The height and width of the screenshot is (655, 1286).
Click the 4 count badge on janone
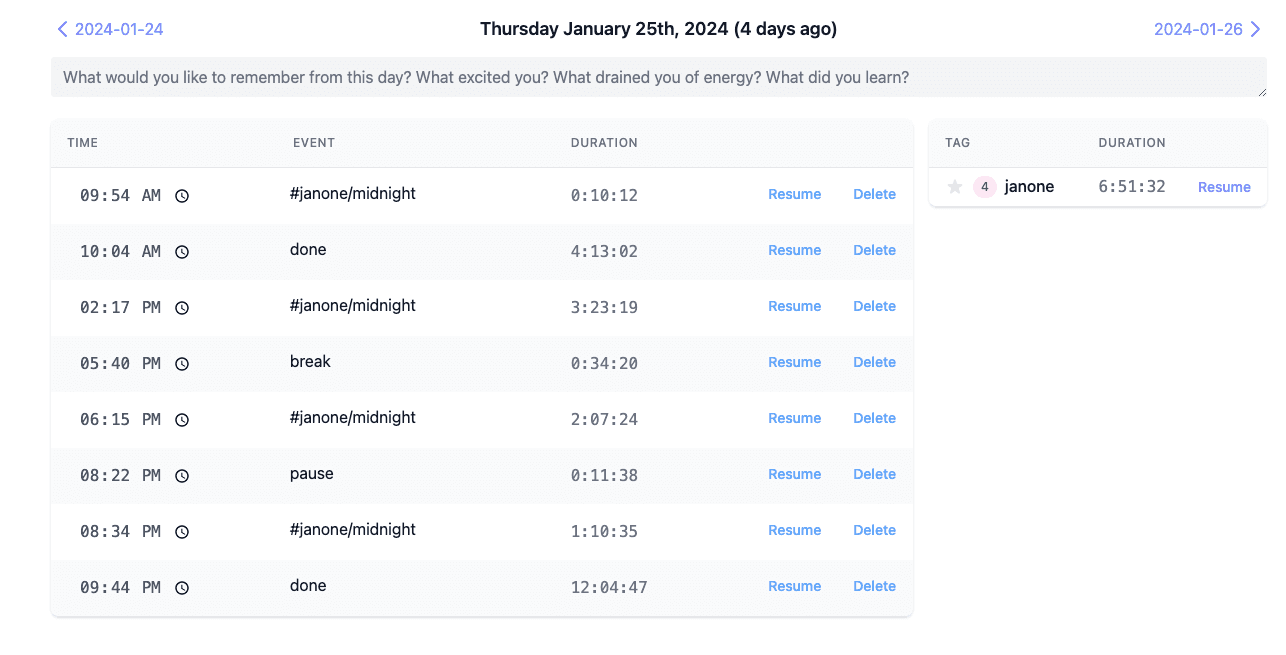tap(985, 187)
